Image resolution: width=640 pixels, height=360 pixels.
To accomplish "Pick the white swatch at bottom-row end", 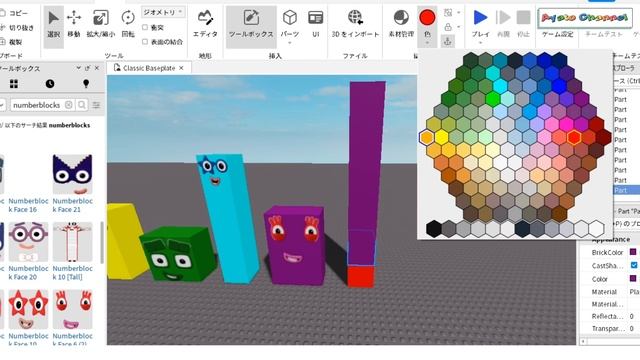I will point(596,229).
